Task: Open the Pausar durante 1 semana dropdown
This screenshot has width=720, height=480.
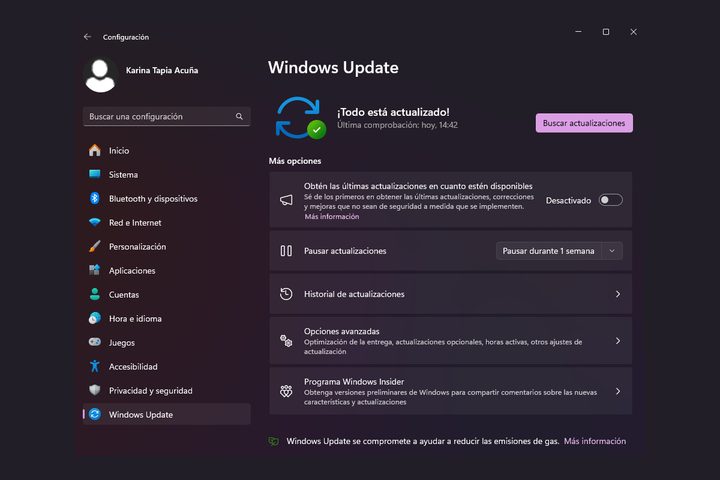Action: (x=559, y=251)
